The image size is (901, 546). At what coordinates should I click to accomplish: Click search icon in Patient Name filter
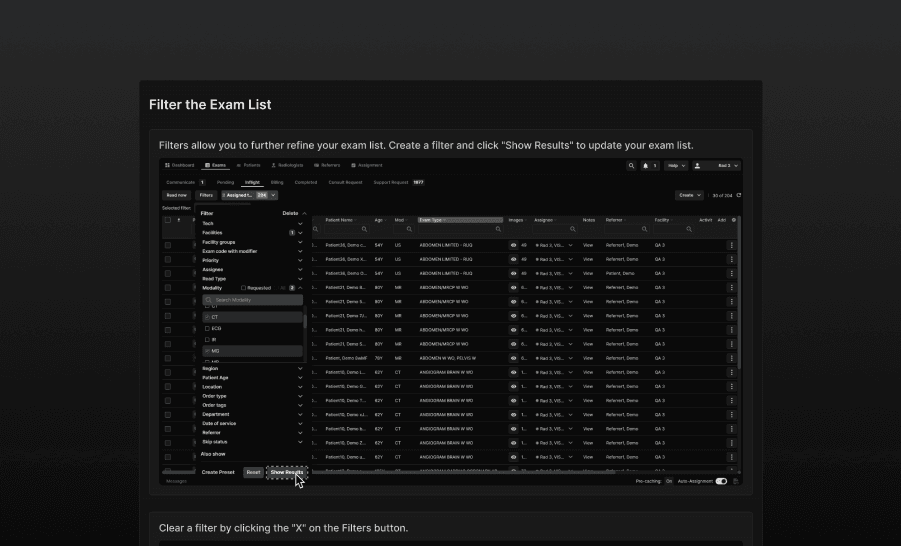click(x=364, y=229)
